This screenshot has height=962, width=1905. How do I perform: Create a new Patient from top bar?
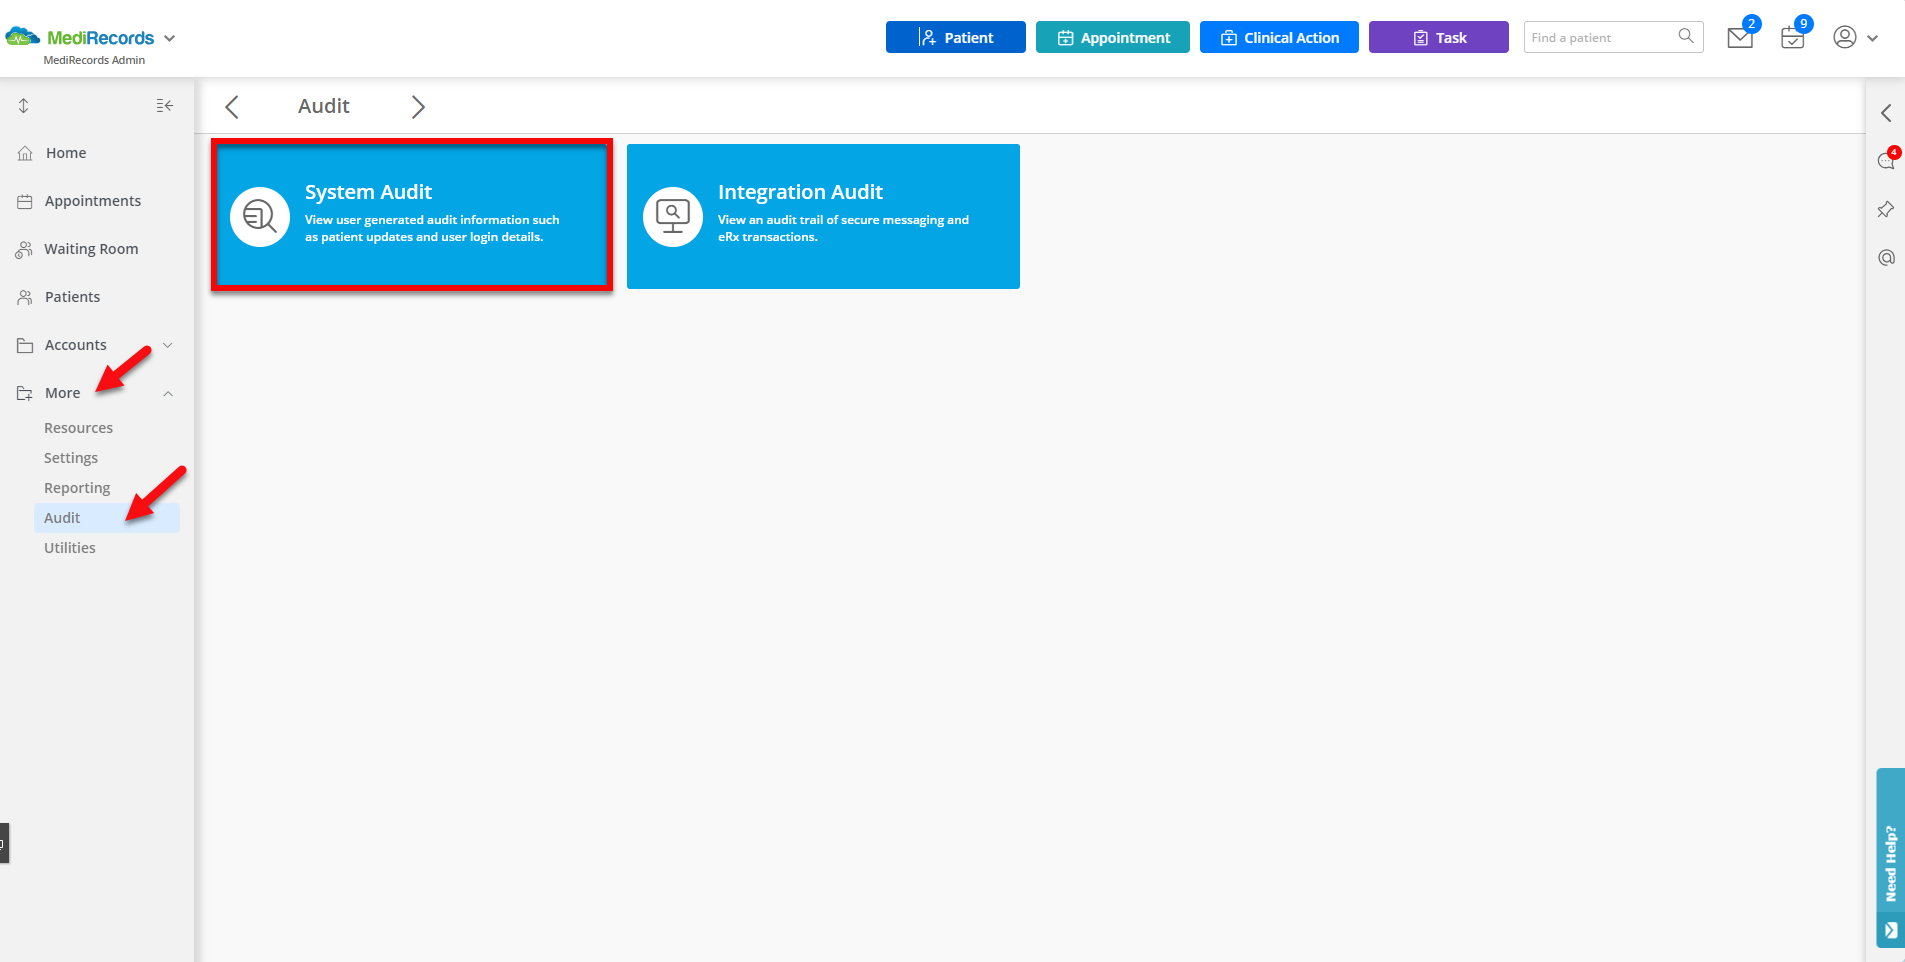pos(955,37)
